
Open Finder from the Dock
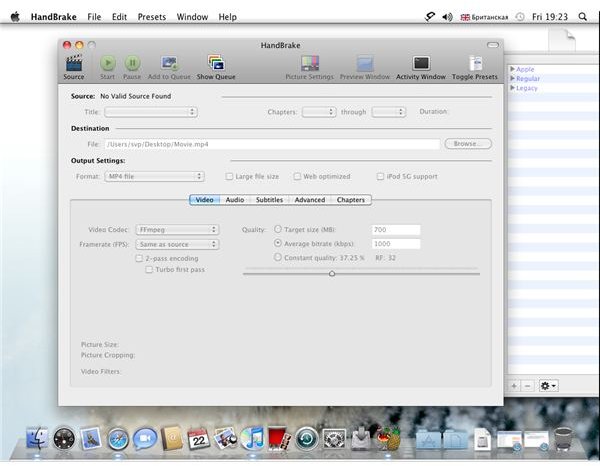(x=37, y=438)
